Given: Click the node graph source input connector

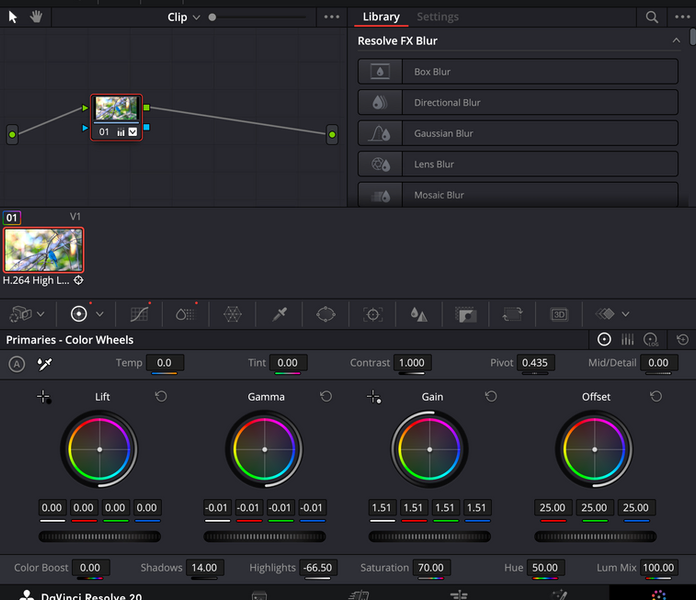Looking at the screenshot, I should (12, 134).
